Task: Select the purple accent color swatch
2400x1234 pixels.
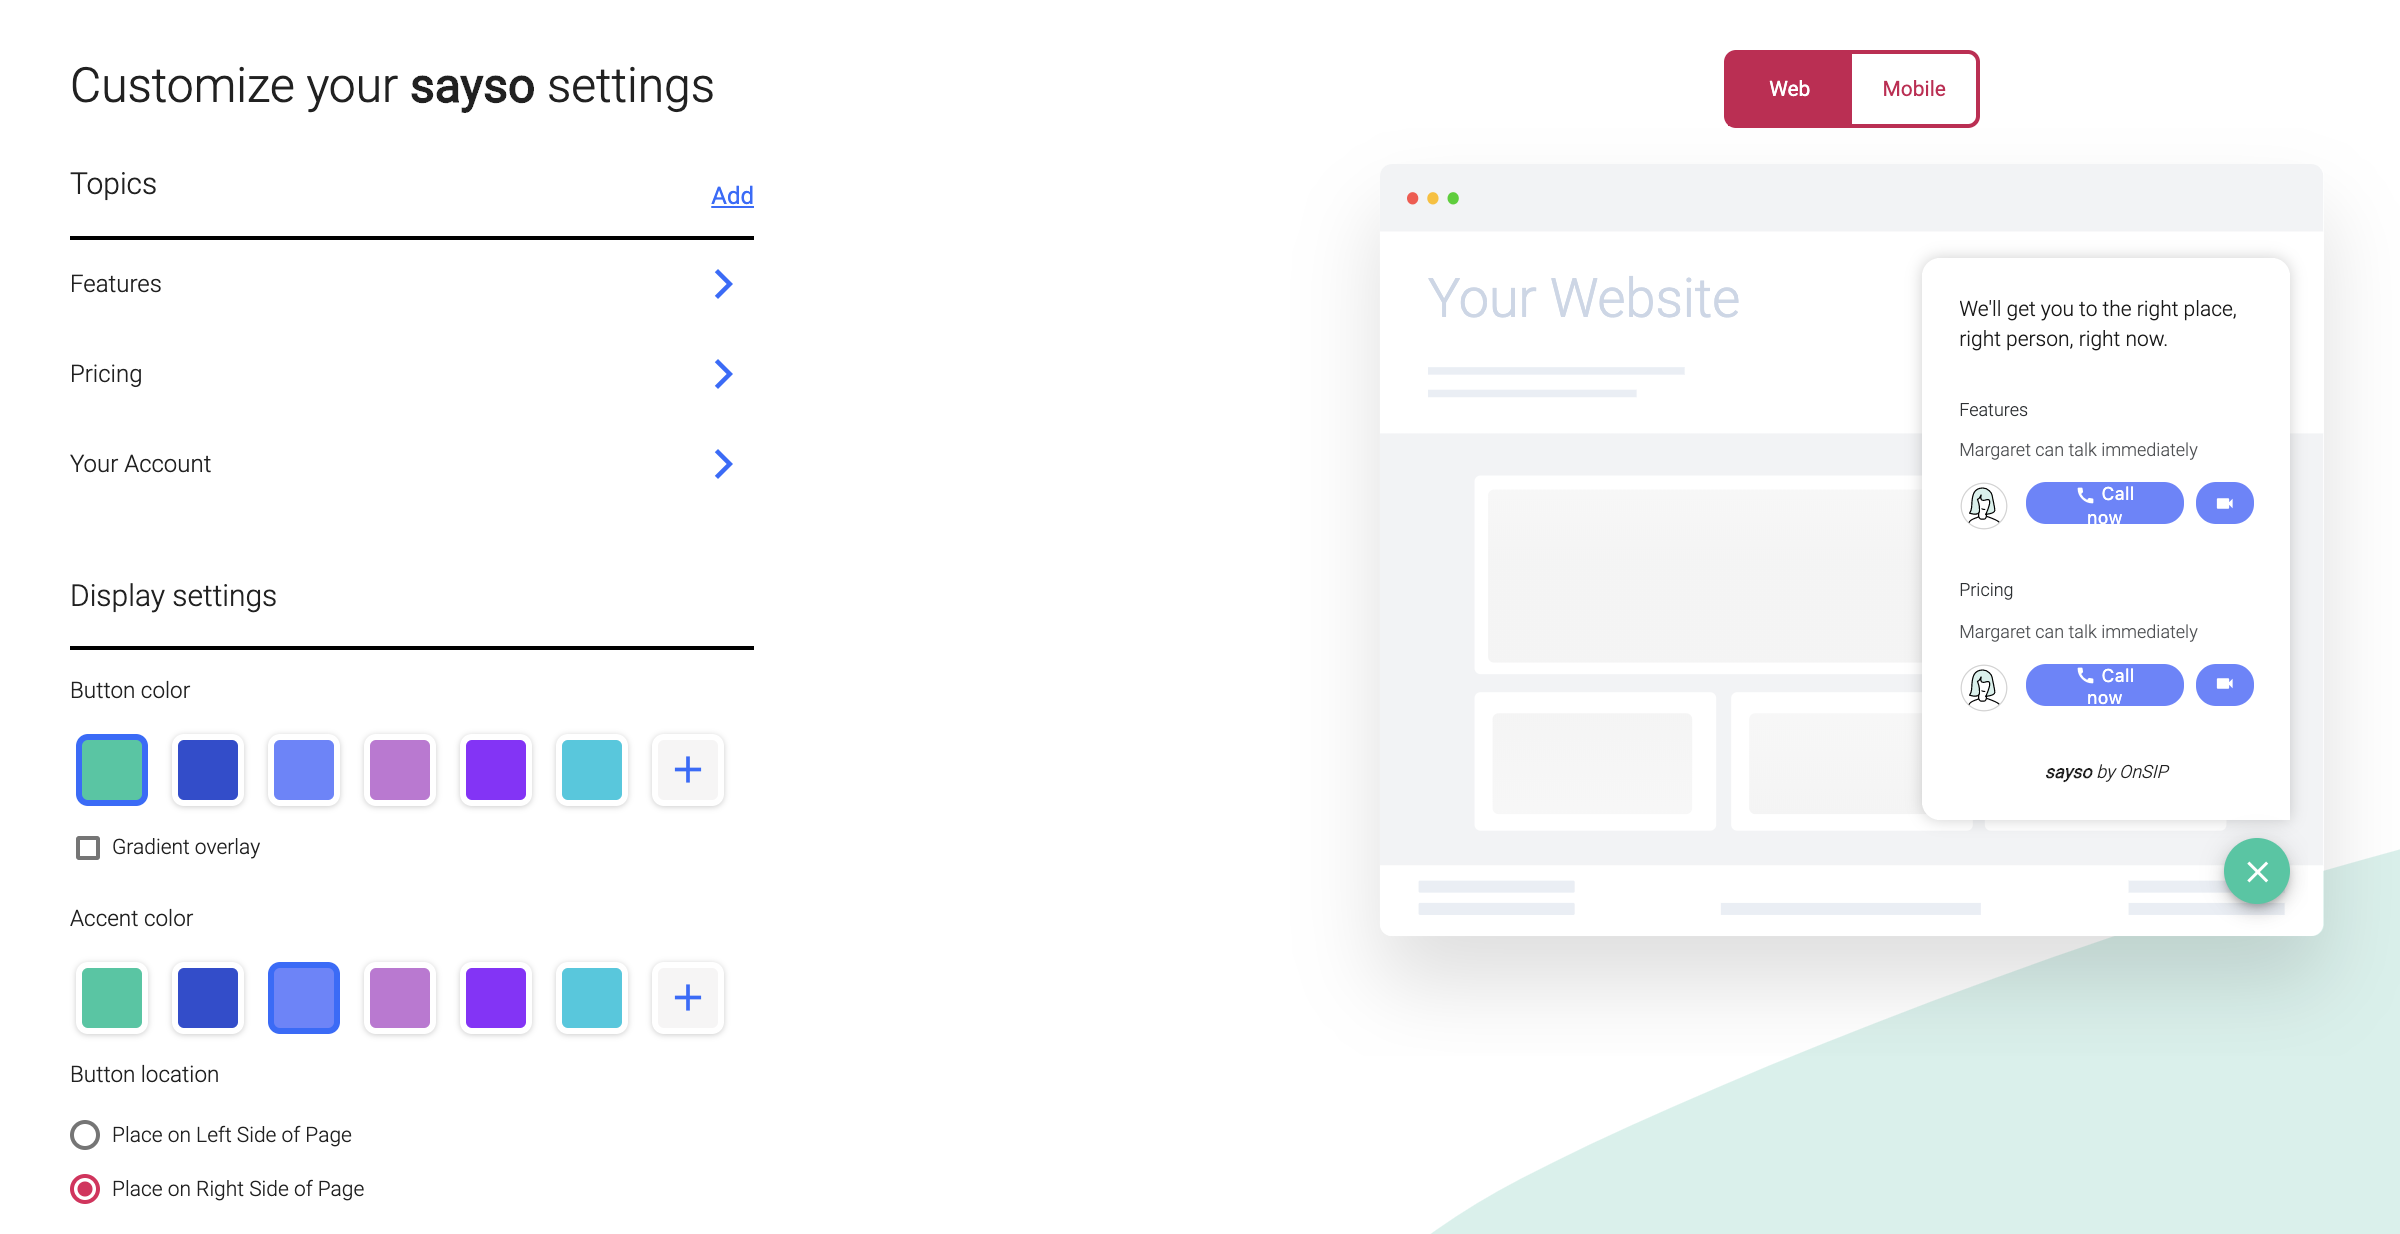Action: tap(496, 996)
